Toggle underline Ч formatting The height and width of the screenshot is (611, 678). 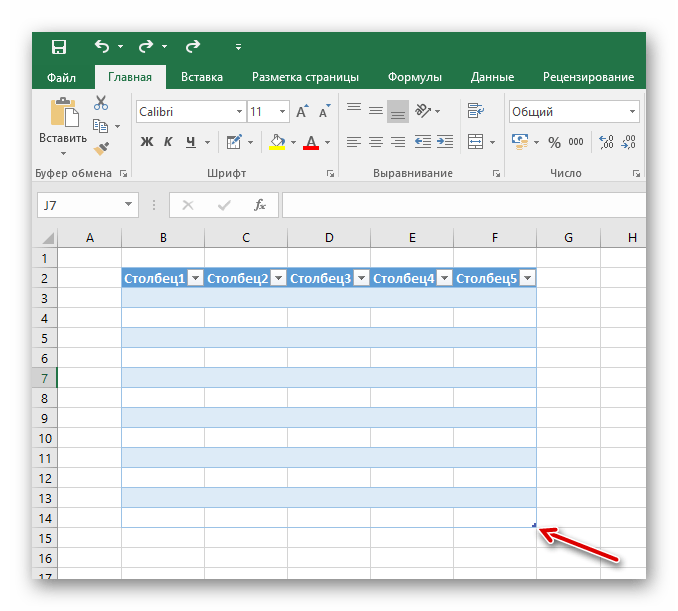[191, 141]
